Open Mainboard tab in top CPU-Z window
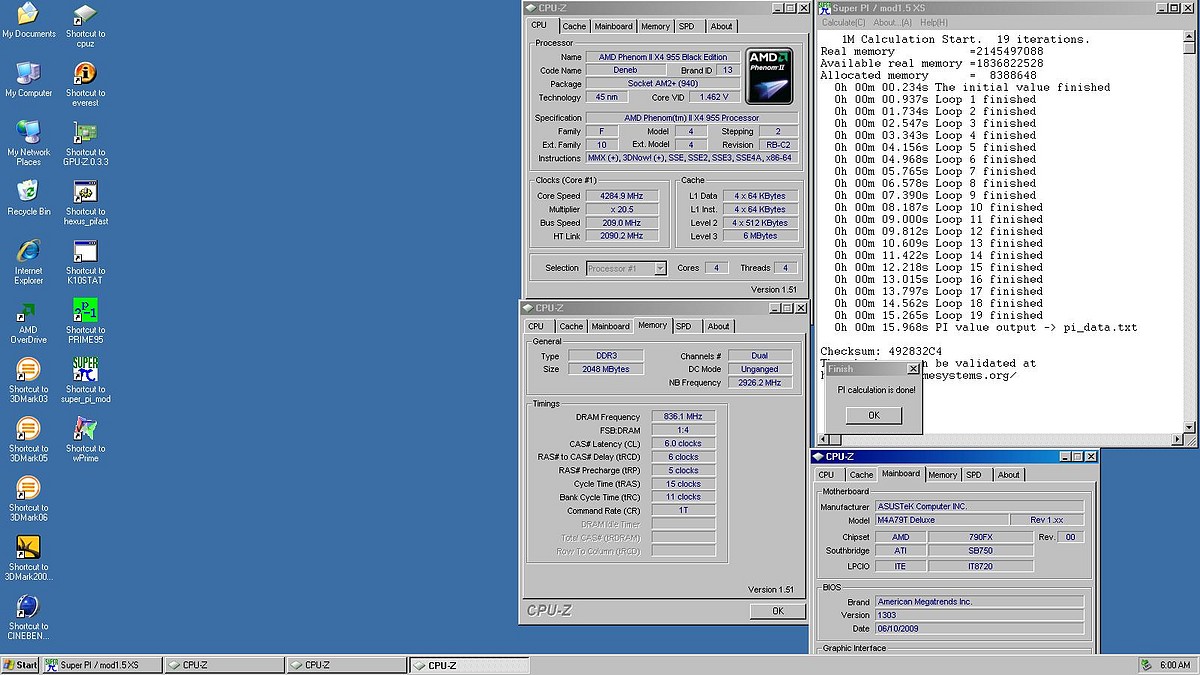This screenshot has height=675, width=1200. pos(613,26)
